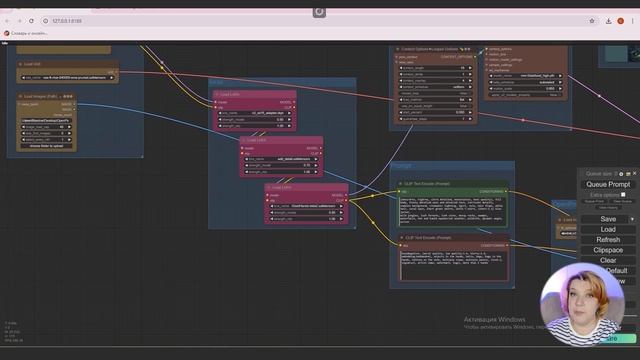Viewport: 640px width, 360px height.
Task: Pick next vae_name with the Load VAE right arrow
Action: pyautogui.click(x=111, y=78)
